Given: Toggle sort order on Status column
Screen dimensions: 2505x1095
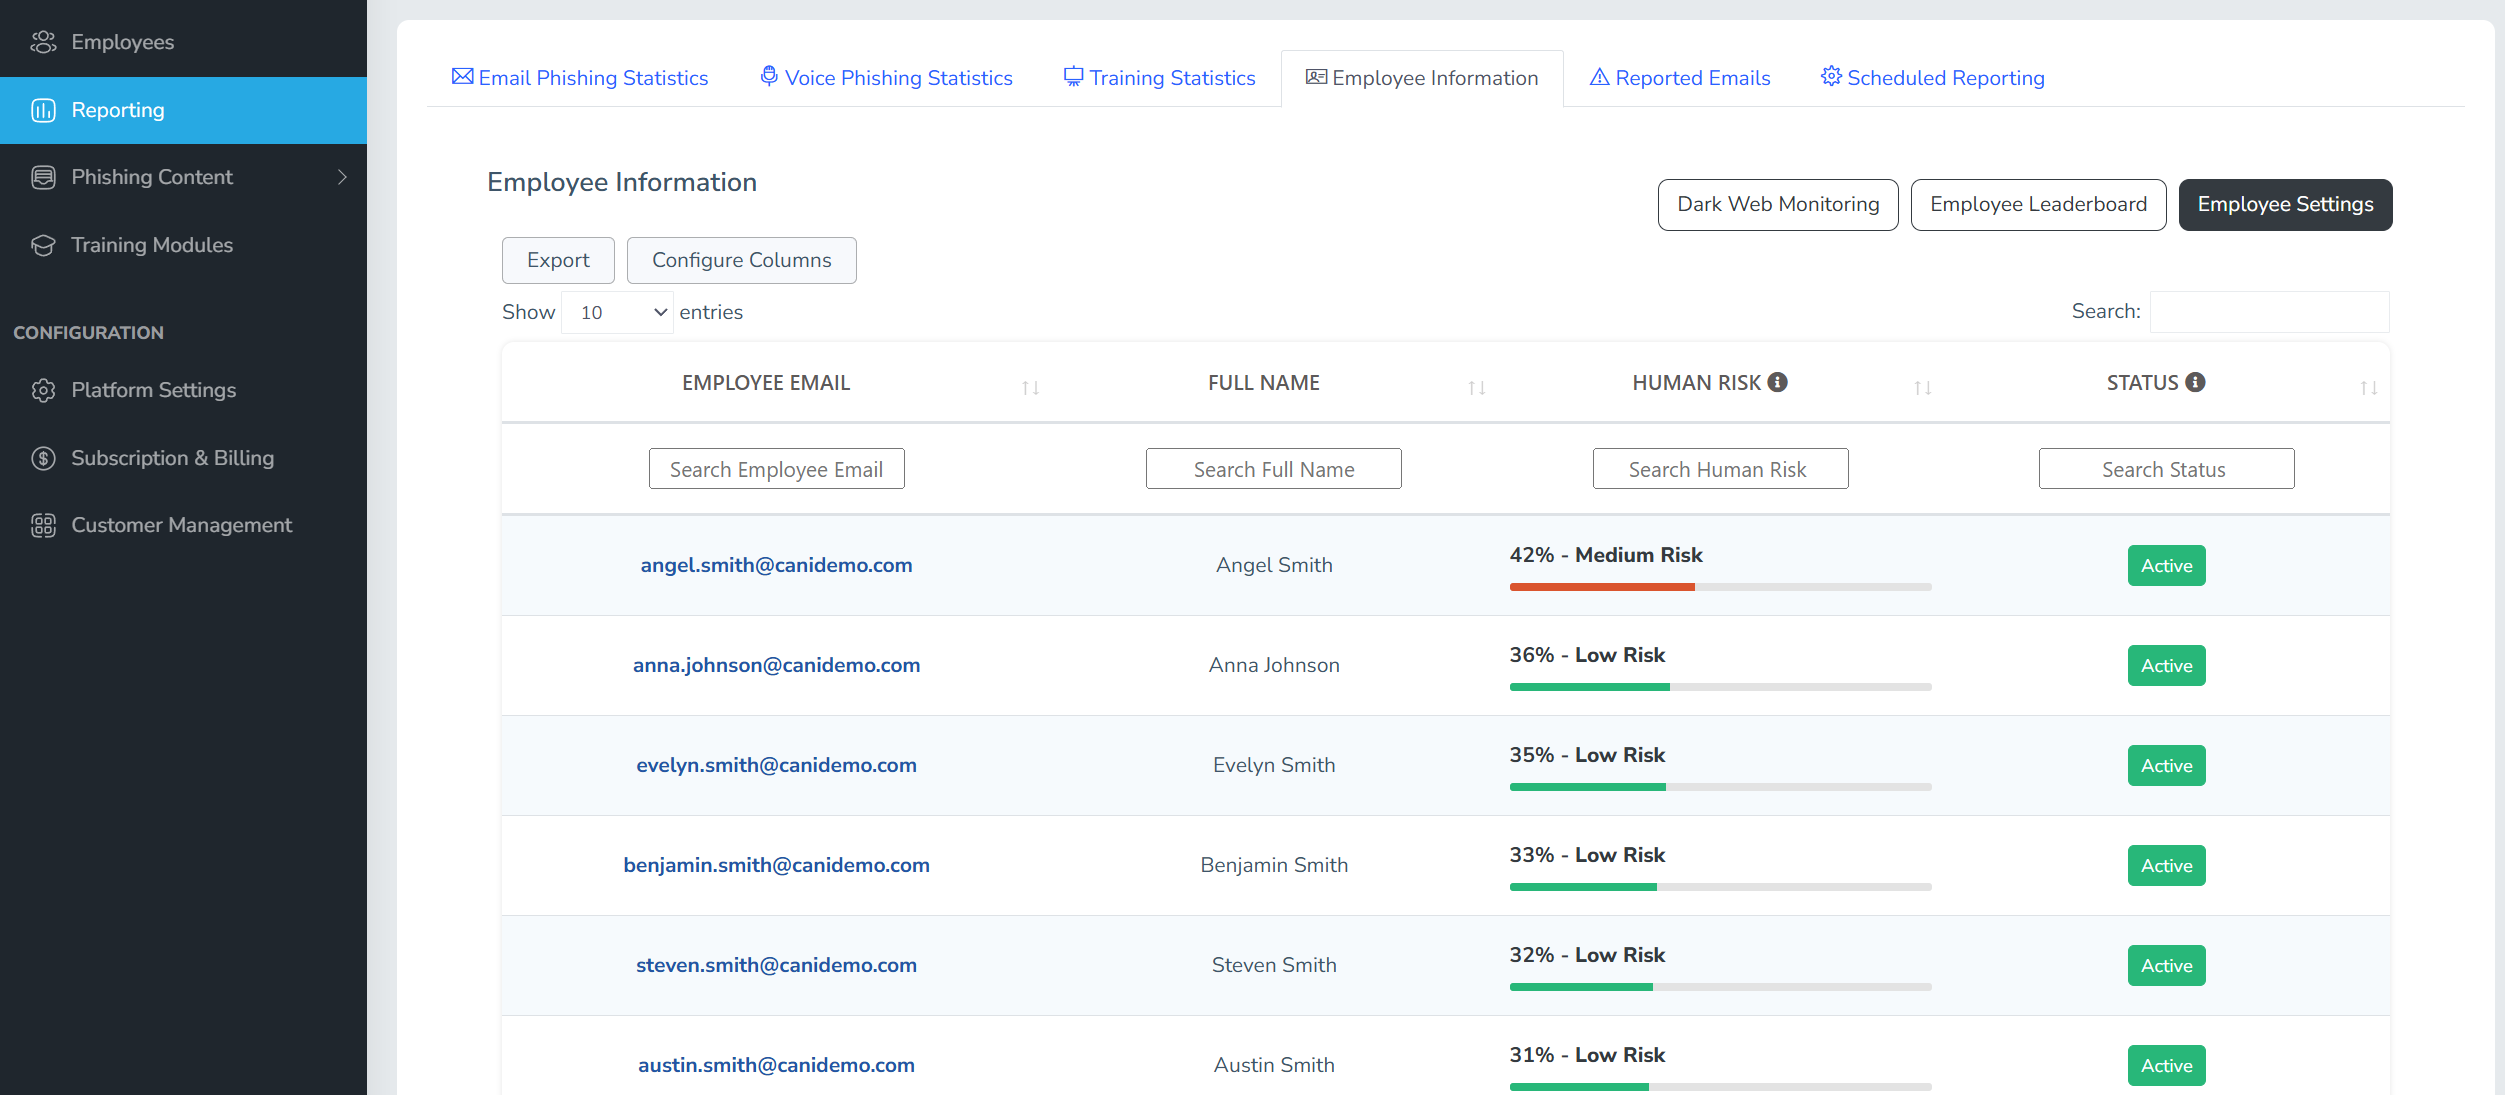Looking at the screenshot, I should (2368, 387).
